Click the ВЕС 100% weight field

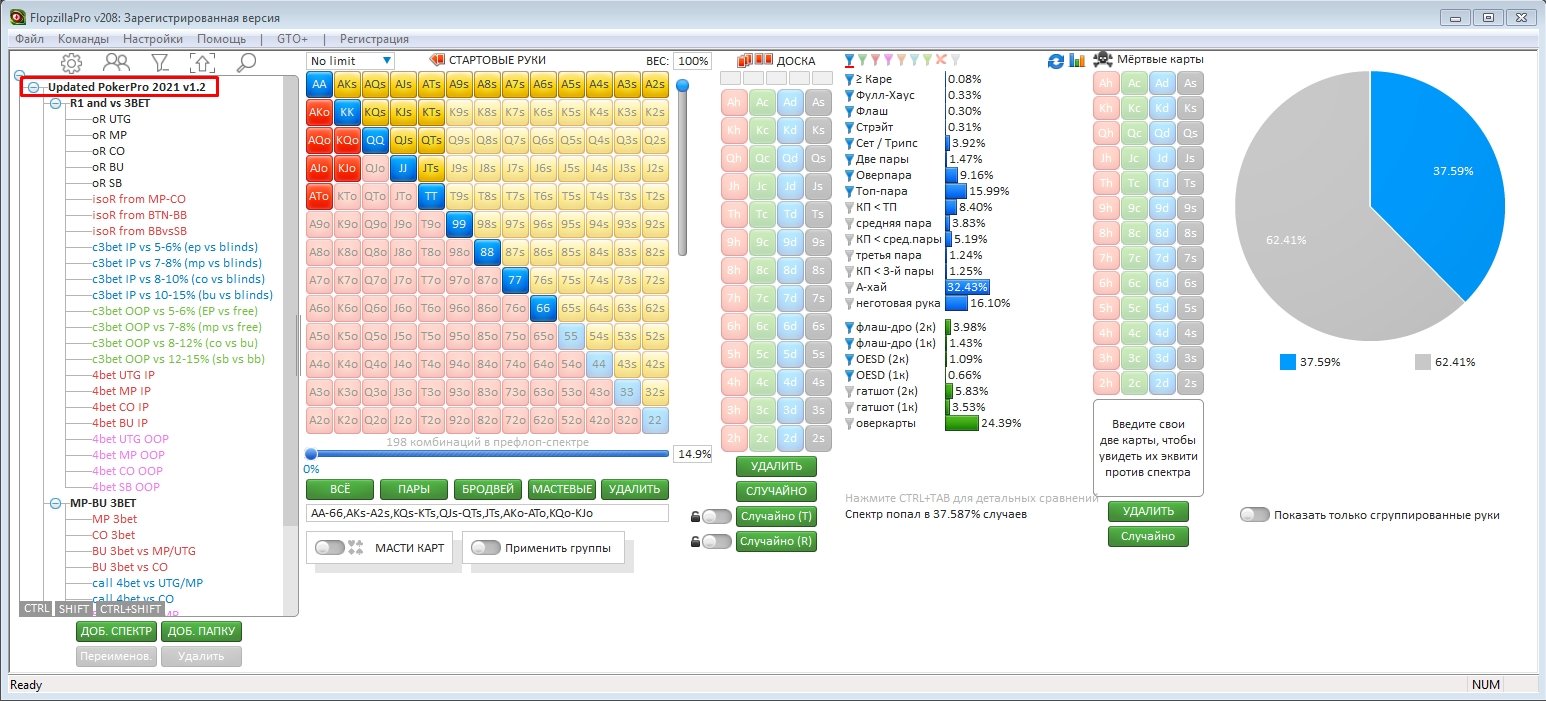coord(692,61)
